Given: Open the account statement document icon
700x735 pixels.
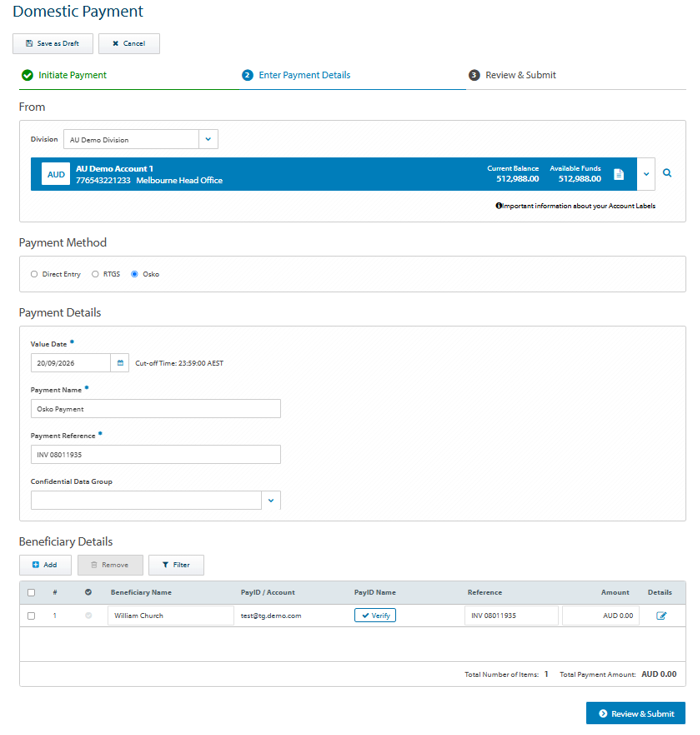Looking at the screenshot, I should [619, 174].
